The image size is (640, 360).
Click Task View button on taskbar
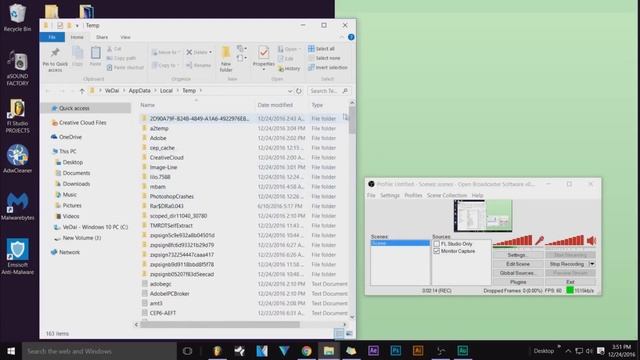pyautogui.click(x=187, y=351)
